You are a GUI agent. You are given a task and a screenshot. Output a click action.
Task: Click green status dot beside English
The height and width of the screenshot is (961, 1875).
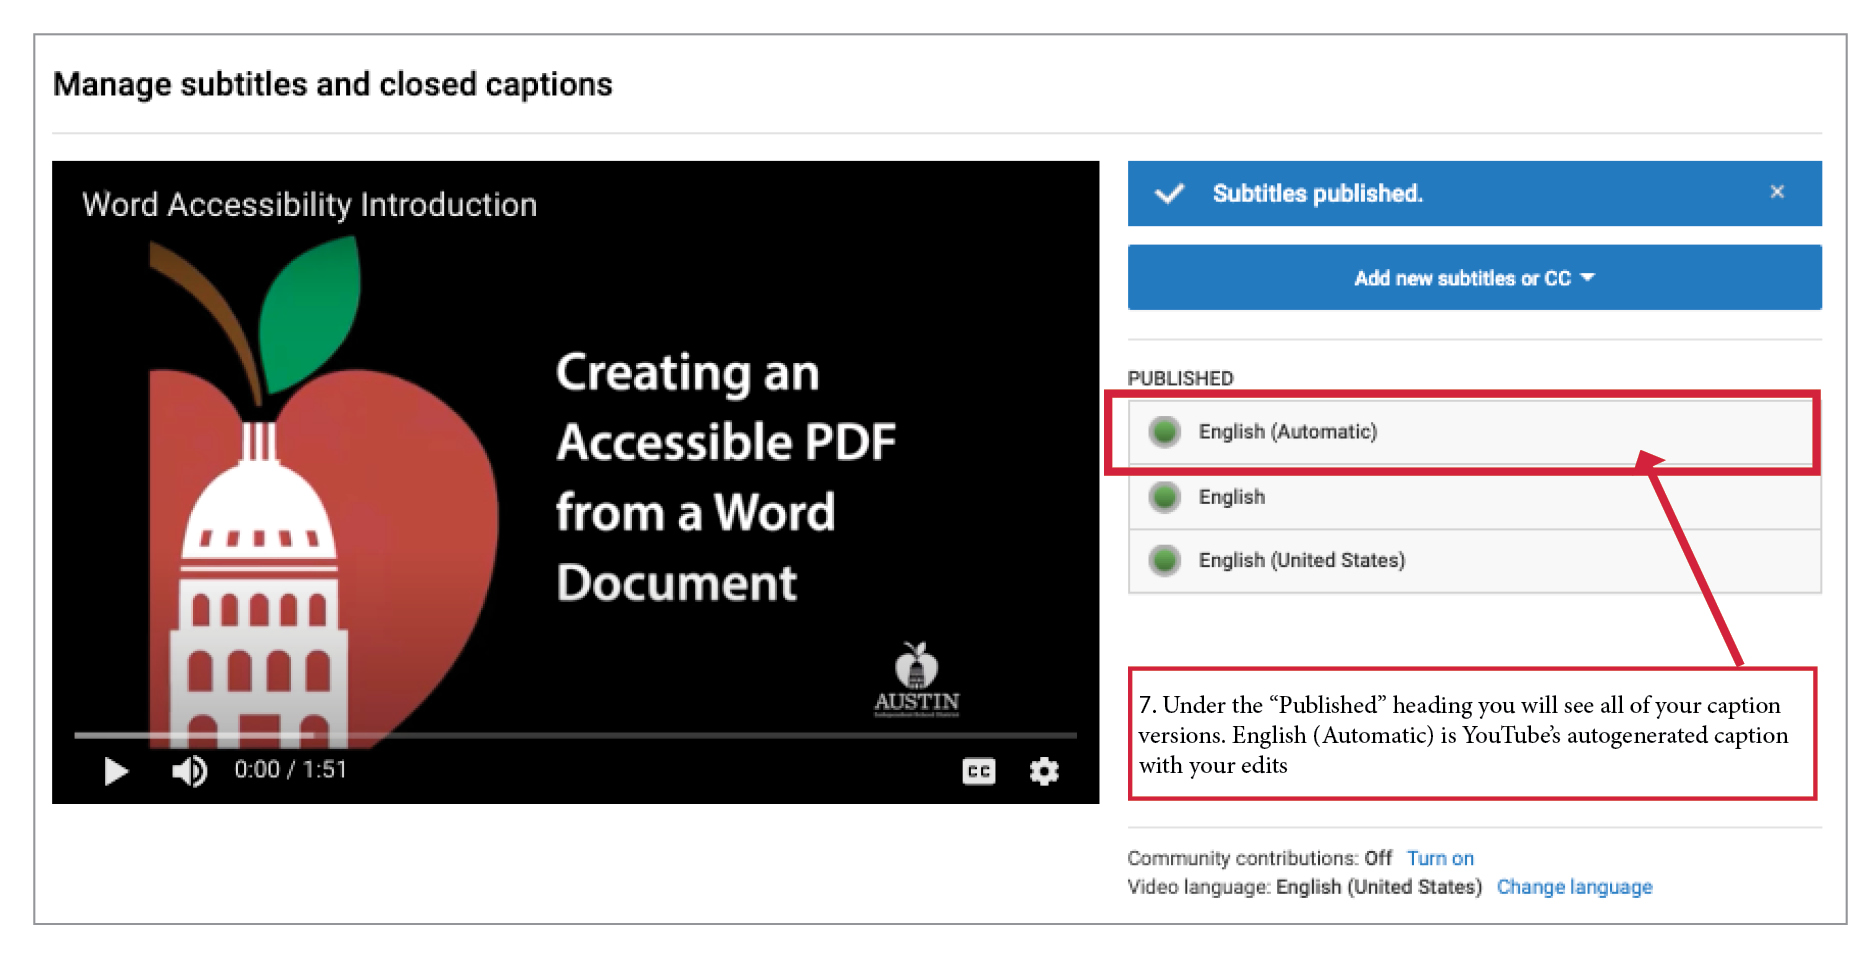point(1164,497)
